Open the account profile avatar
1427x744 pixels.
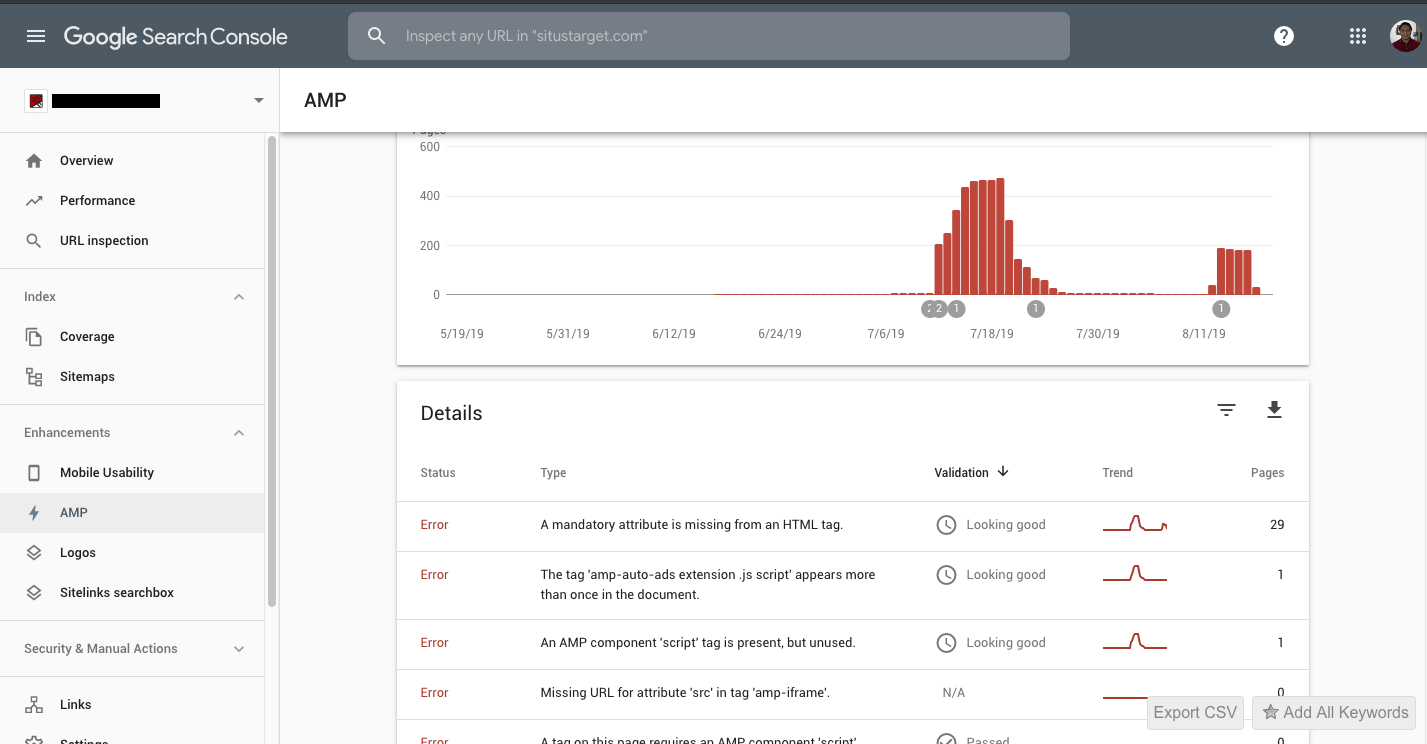(x=1405, y=36)
